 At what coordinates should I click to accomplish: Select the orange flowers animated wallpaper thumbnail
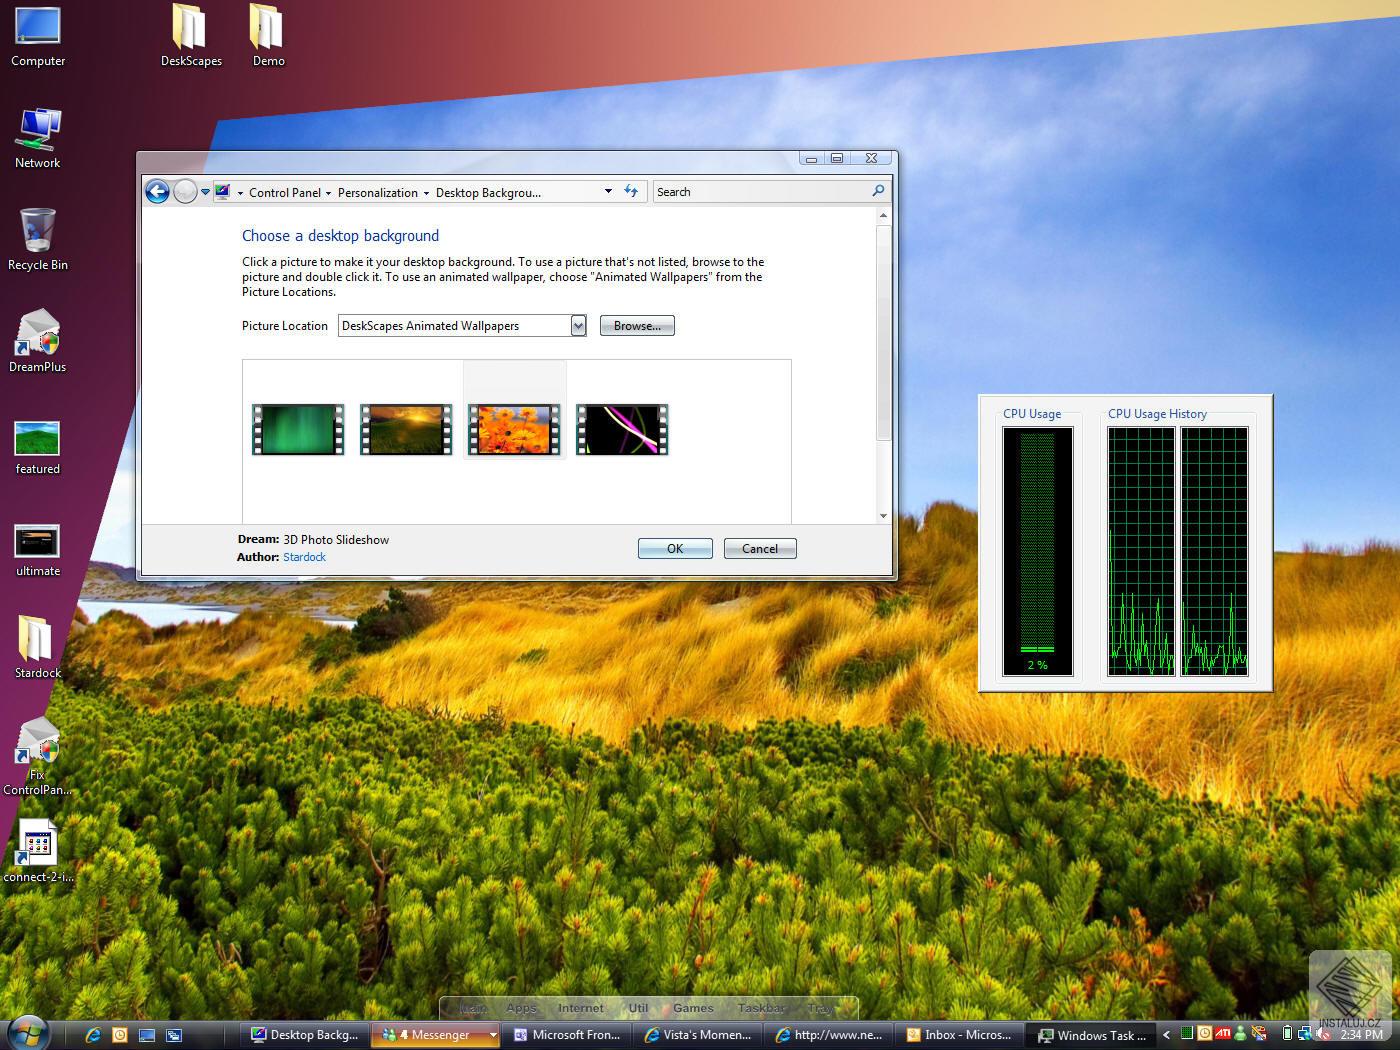click(x=514, y=429)
